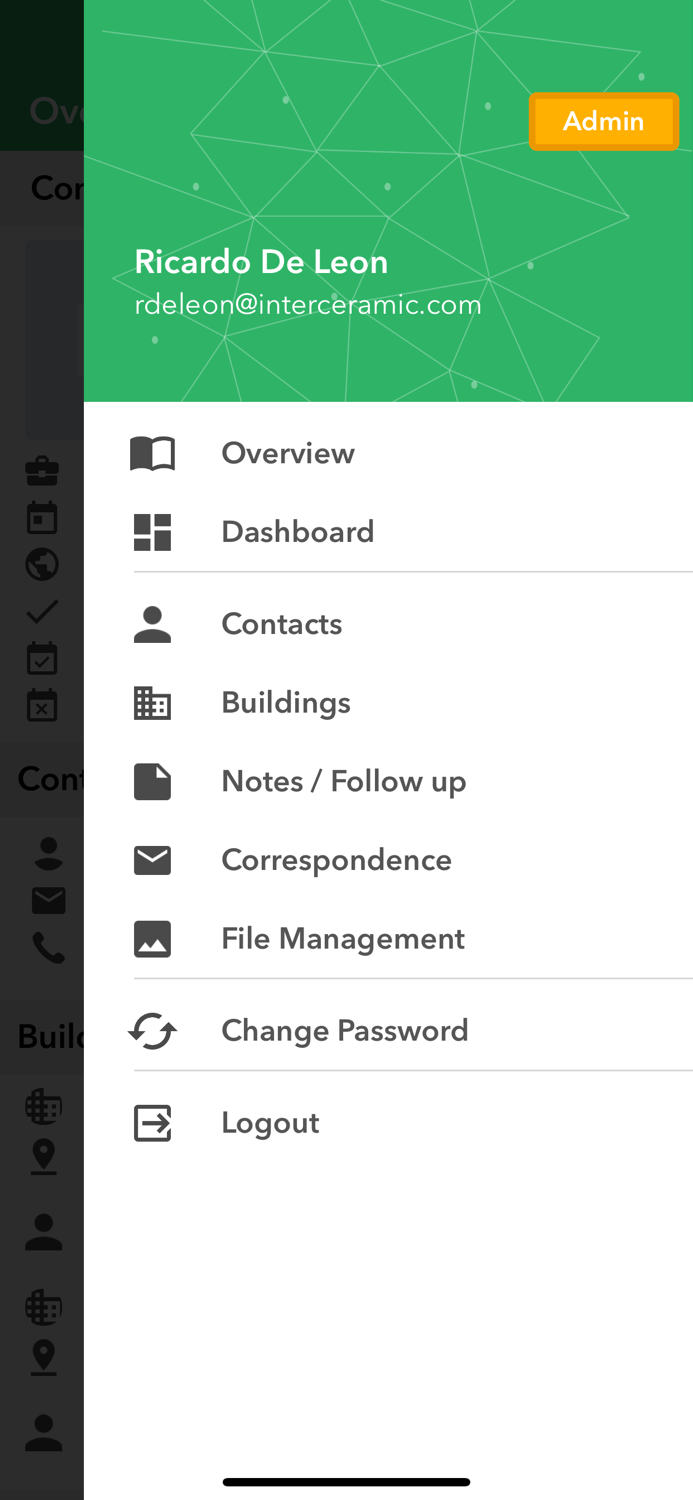Viewport: 693px width, 1500px height.
Task: Open Correspondence from the drawer
Action: click(x=337, y=860)
